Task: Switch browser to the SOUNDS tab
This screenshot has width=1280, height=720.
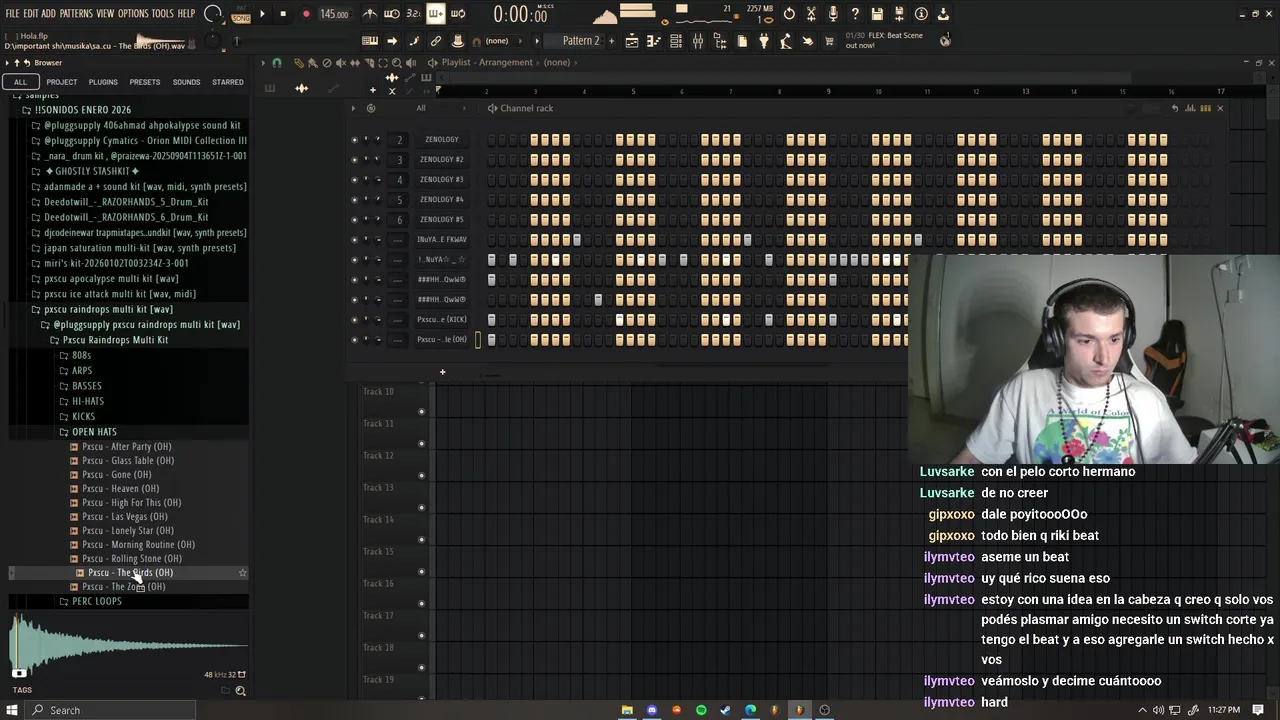Action: pyautogui.click(x=186, y=82)
